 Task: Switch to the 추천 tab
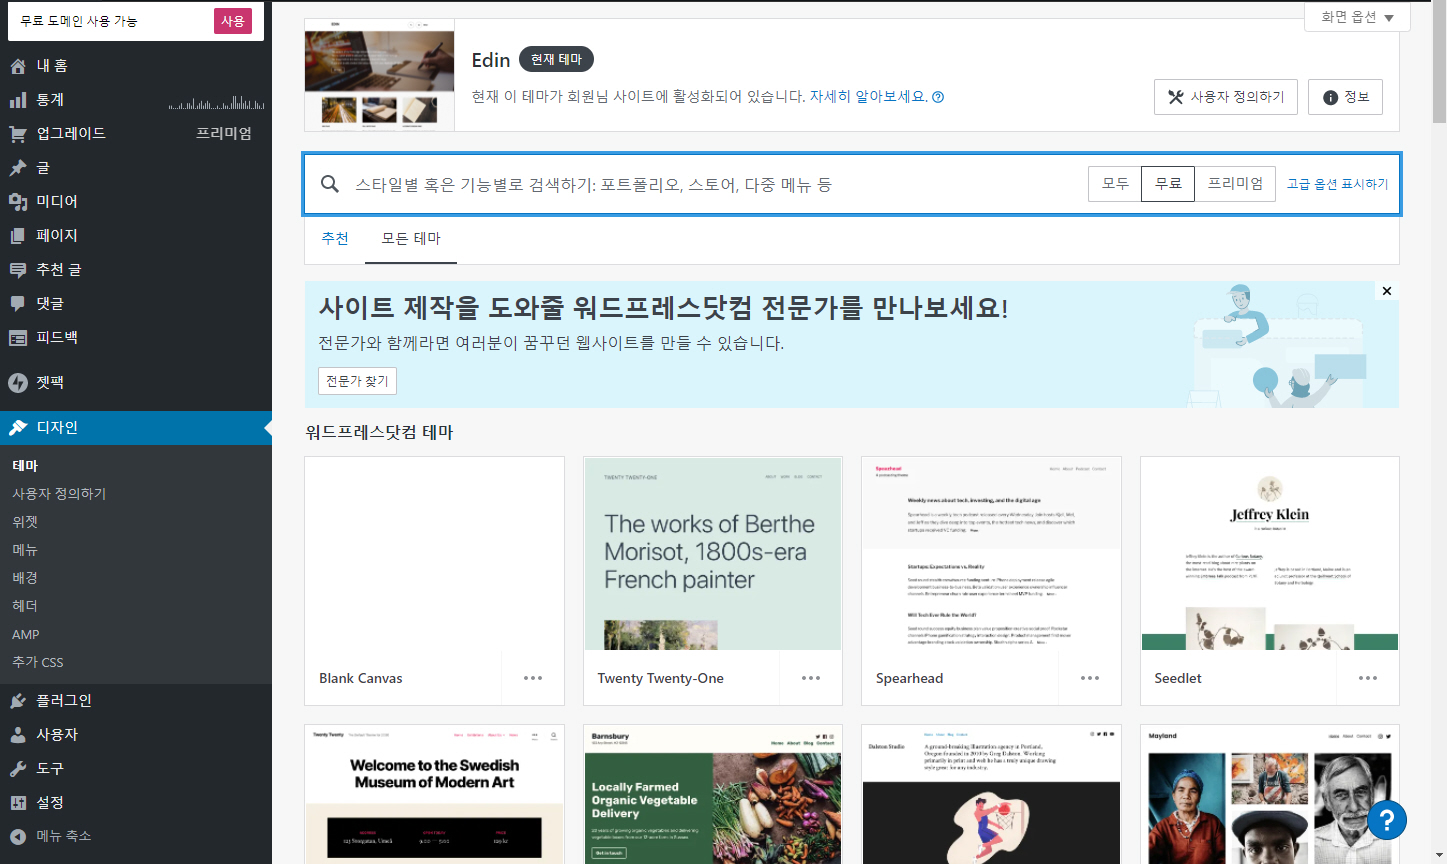[335, 239]
